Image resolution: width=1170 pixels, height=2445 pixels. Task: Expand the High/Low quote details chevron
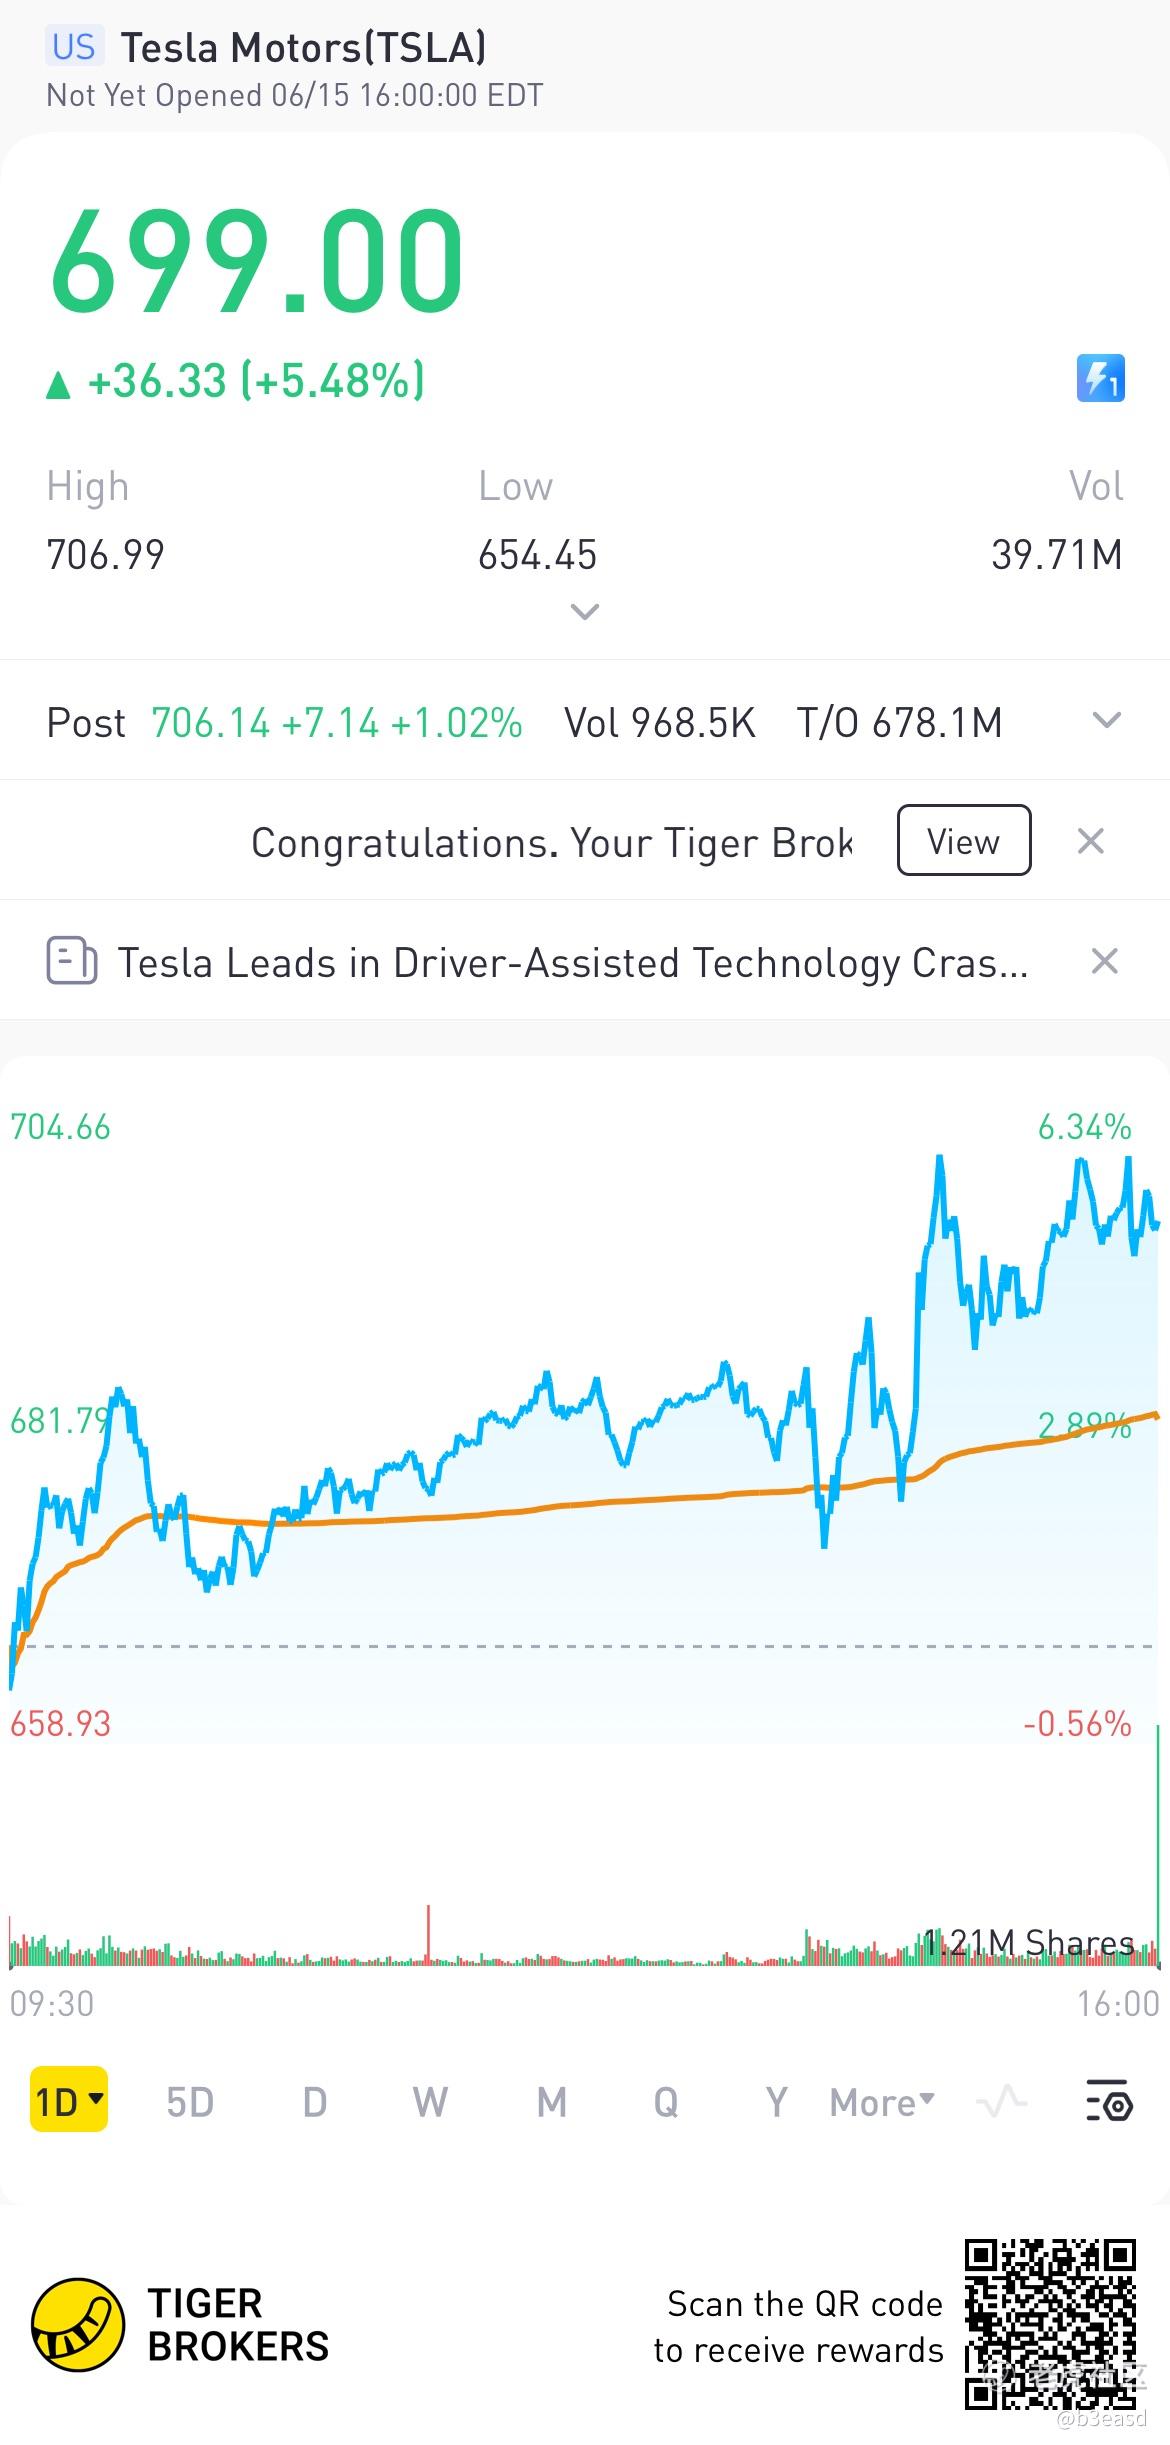click(x=585, y=611)
